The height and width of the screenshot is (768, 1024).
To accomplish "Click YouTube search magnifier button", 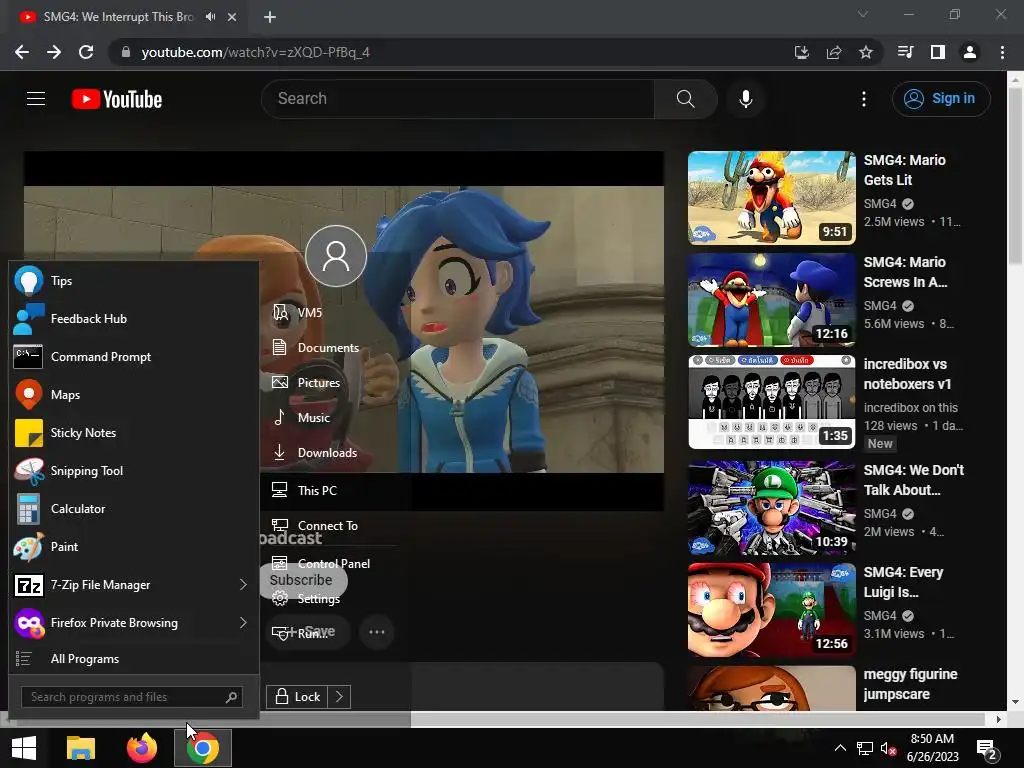I will click(686, 99).
